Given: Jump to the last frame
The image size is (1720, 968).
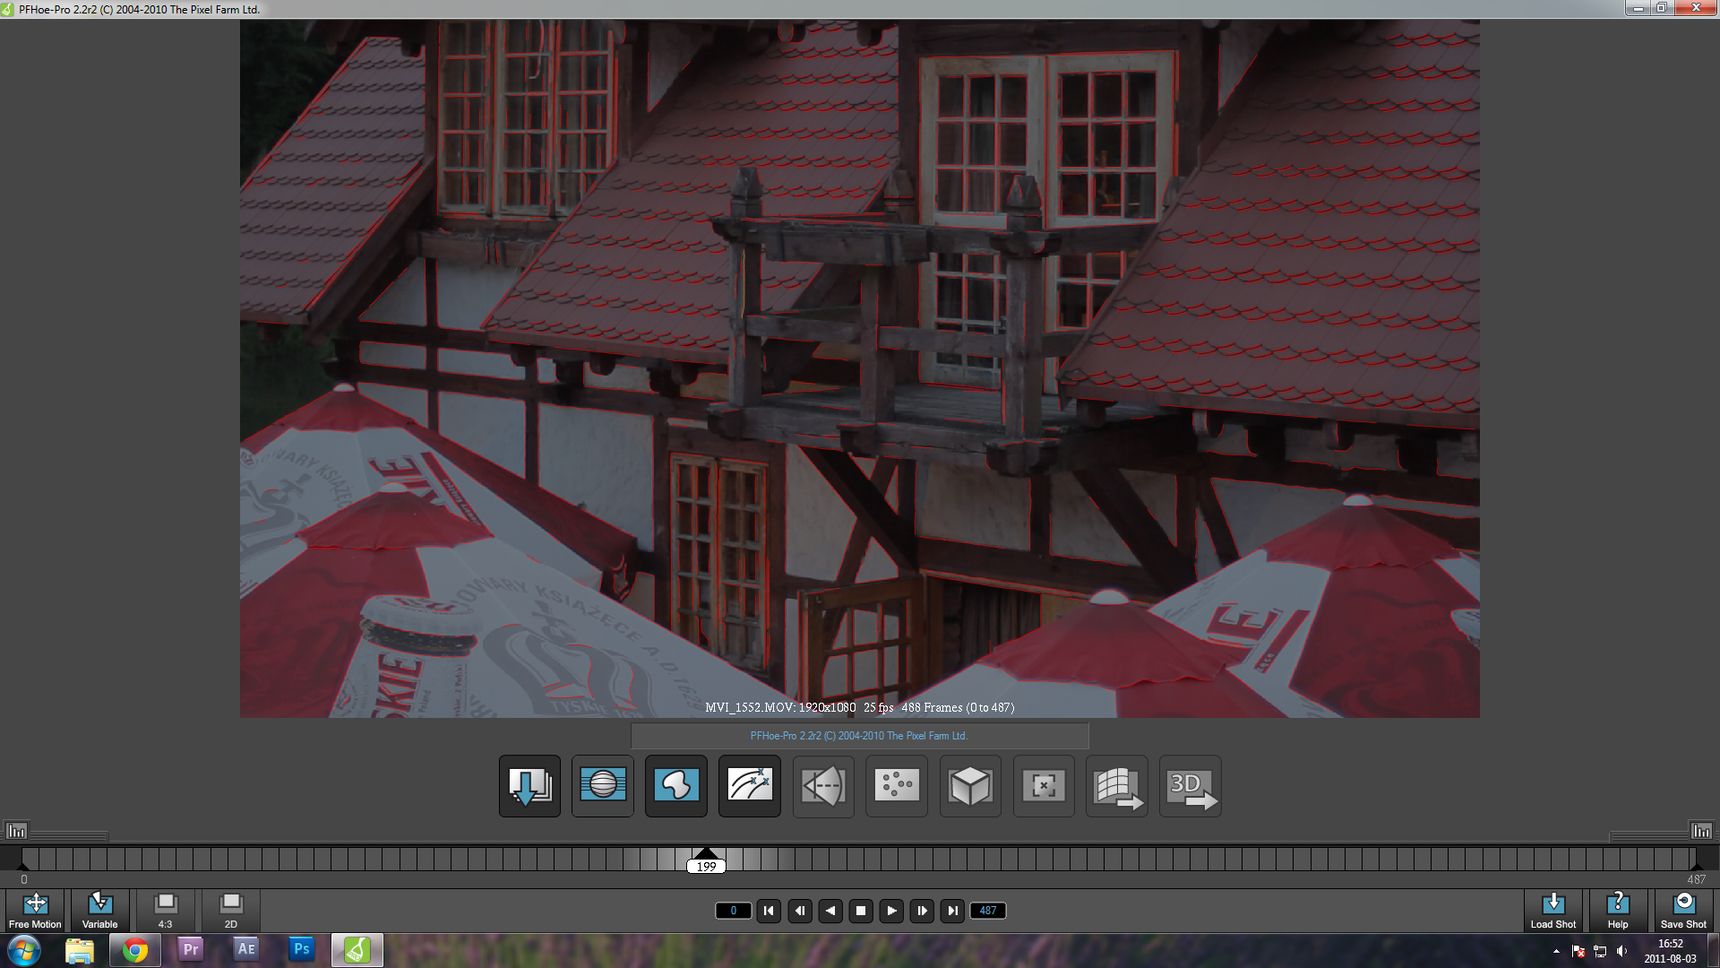Looking at the screenshot, I should tap(953, 911).
